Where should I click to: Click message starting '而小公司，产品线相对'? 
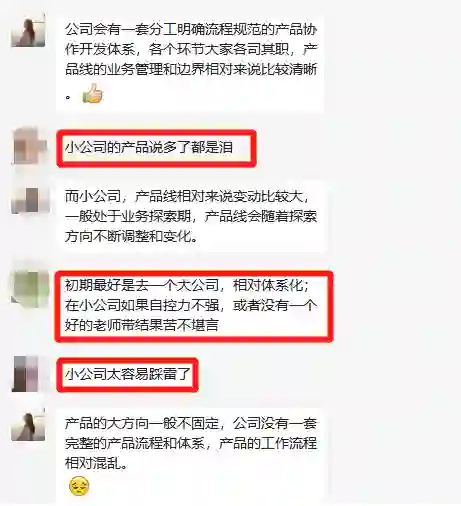[x=191, y=217]
